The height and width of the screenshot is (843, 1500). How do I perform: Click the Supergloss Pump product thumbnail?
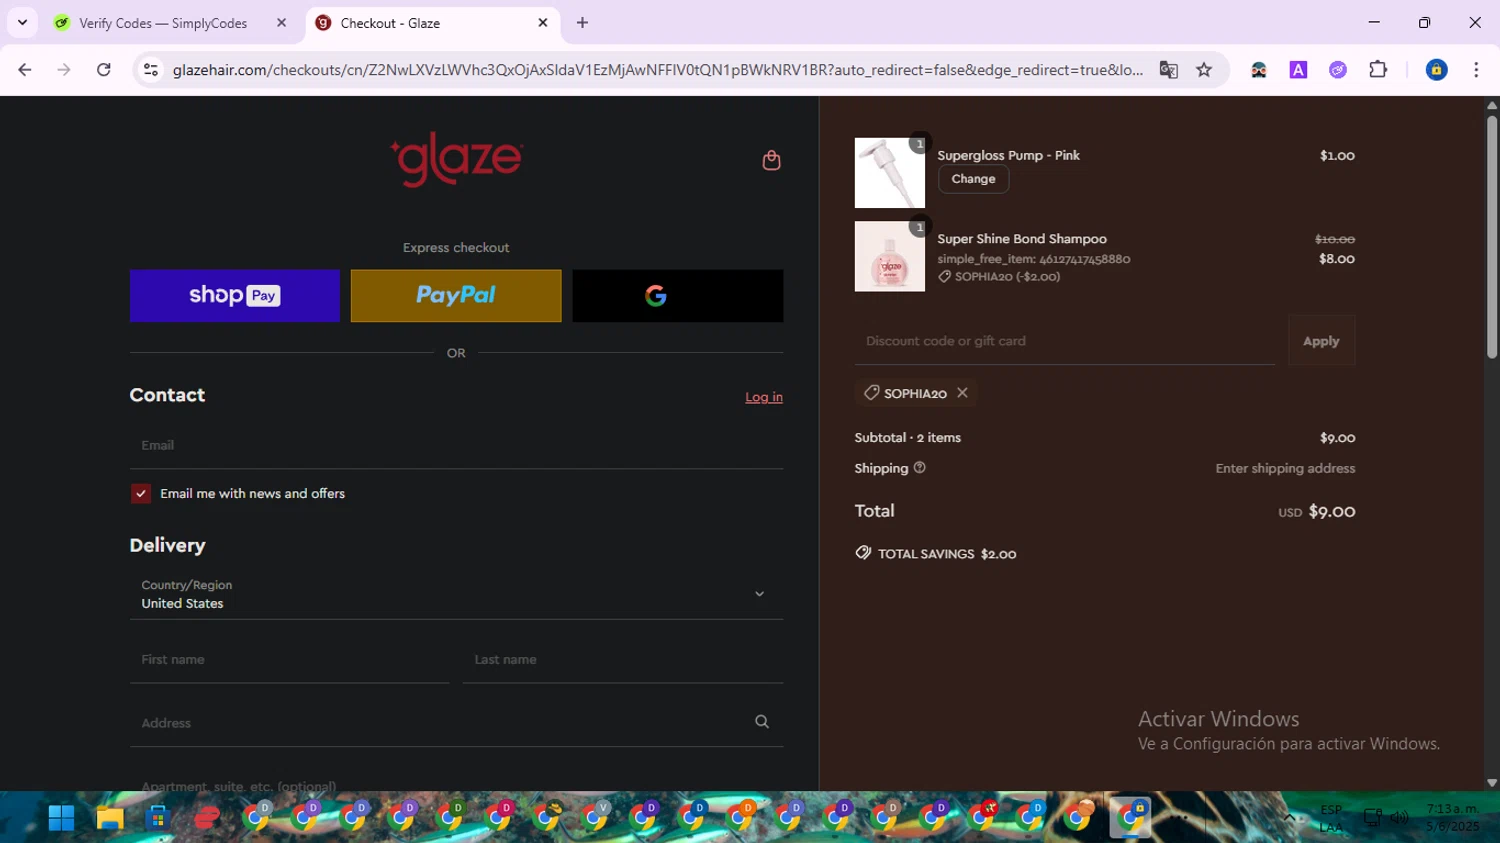[x=890, y=173]
